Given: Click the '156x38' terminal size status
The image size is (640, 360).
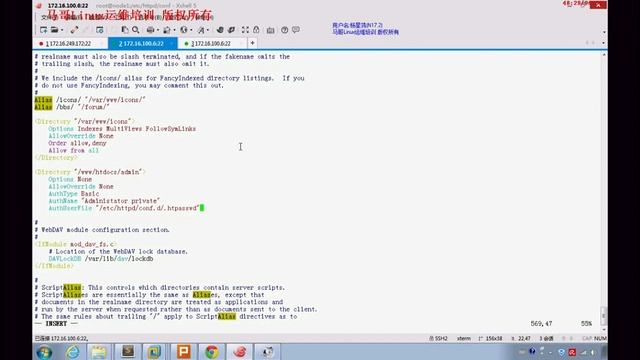Looking at the screenshot, I should click(x=491, y=338).
